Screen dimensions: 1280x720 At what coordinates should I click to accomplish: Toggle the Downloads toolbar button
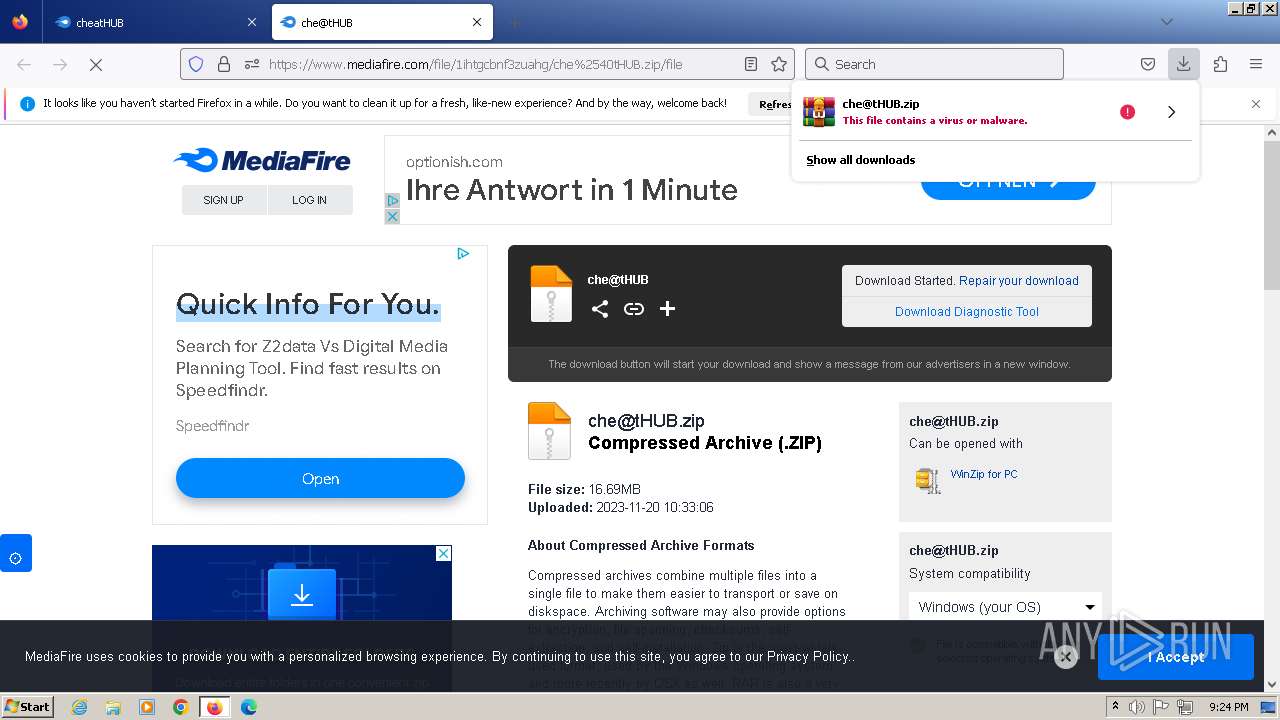pos(1183,64)
